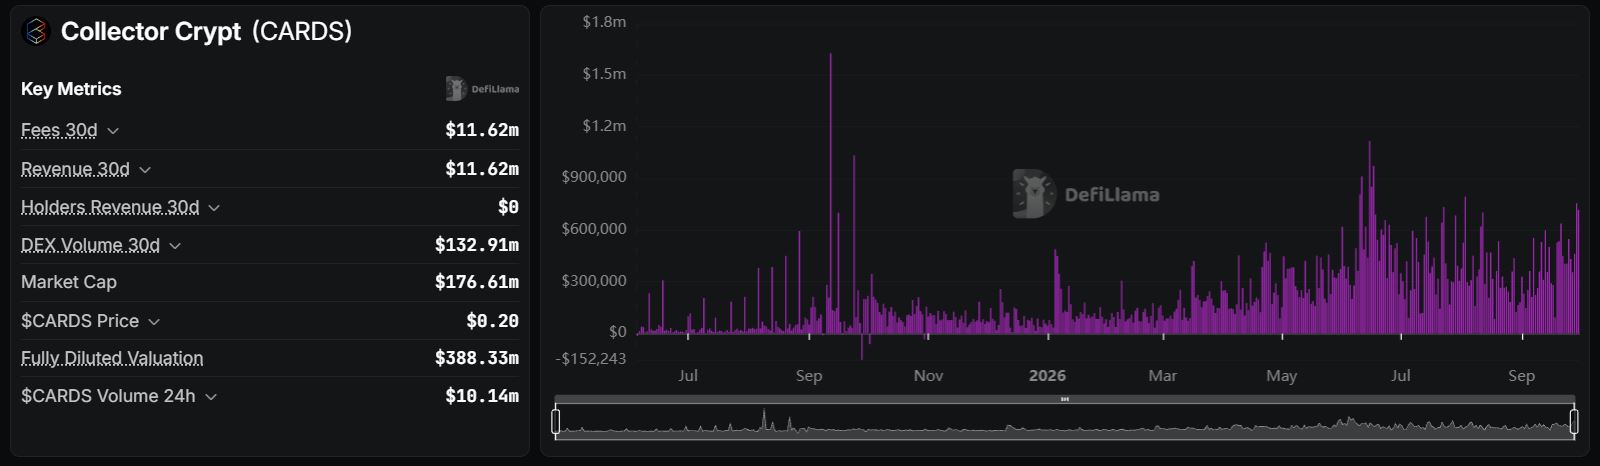Click the Fees value $11.62m
The image size is (1600, 466).
click(x=482, y=130)
